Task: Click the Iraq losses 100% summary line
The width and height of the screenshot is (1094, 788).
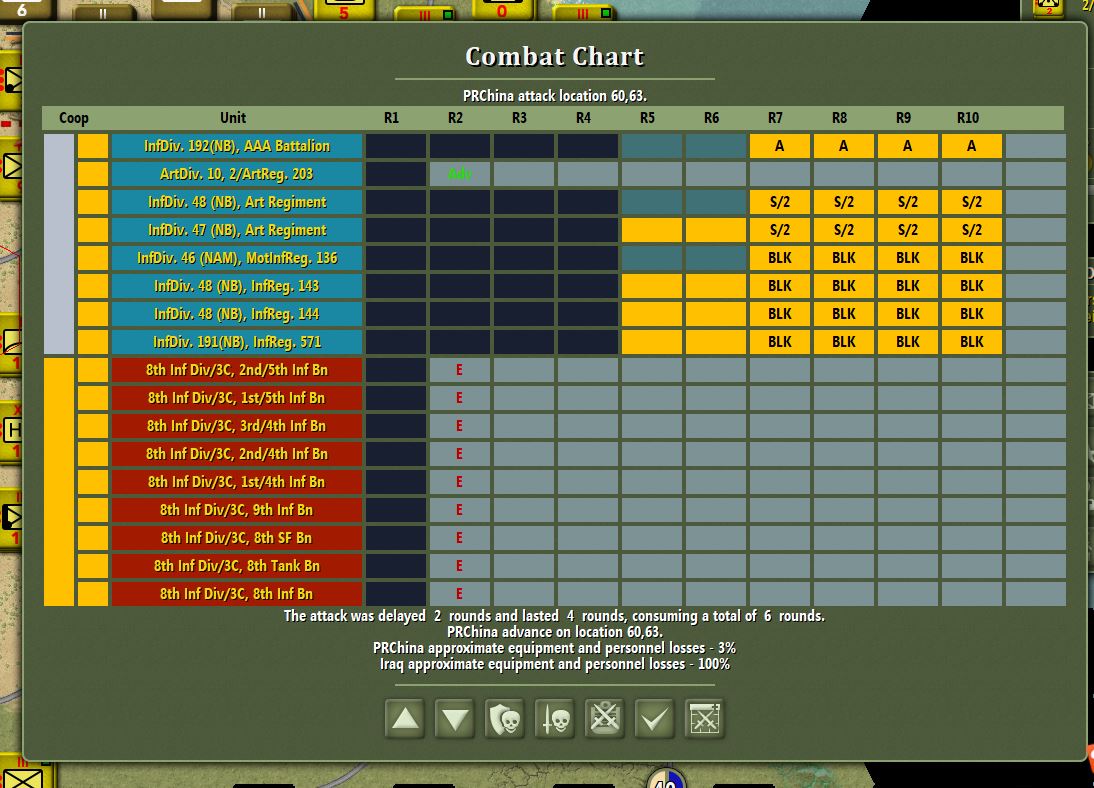Action: 555,664
